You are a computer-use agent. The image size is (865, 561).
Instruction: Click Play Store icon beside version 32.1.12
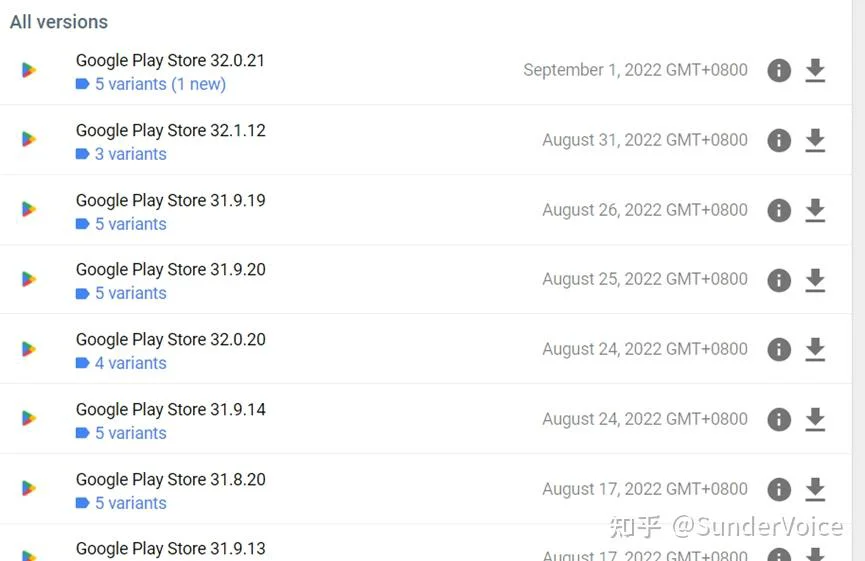tap(29, 139)
